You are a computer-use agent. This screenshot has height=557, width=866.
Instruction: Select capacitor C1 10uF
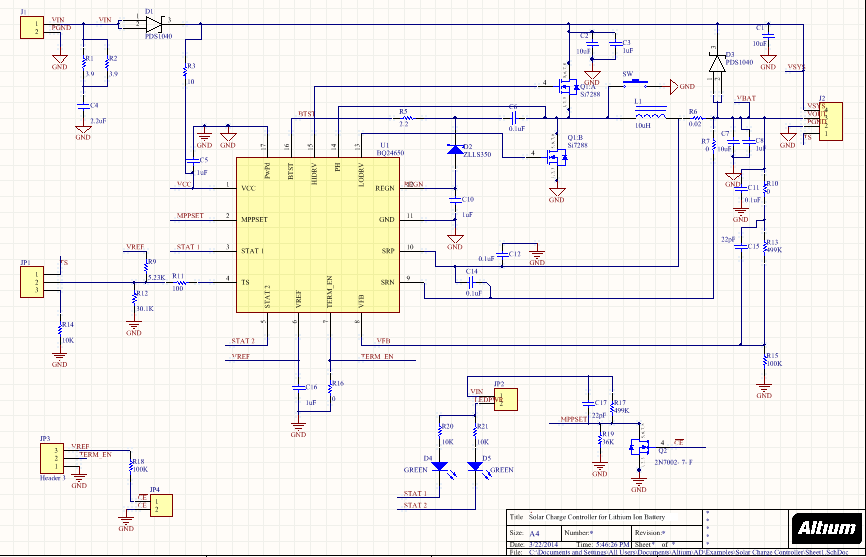tap(768, 36)
